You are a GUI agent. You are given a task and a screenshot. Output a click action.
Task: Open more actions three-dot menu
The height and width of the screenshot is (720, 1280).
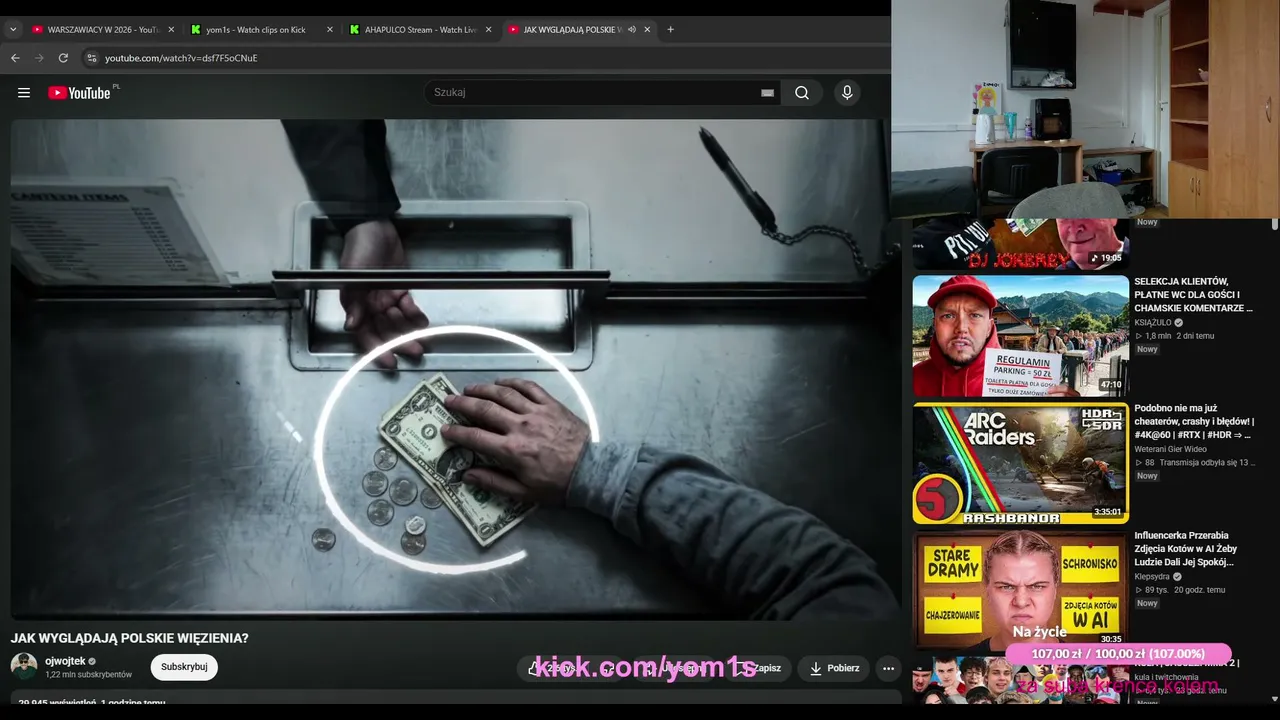pos(888,668)
